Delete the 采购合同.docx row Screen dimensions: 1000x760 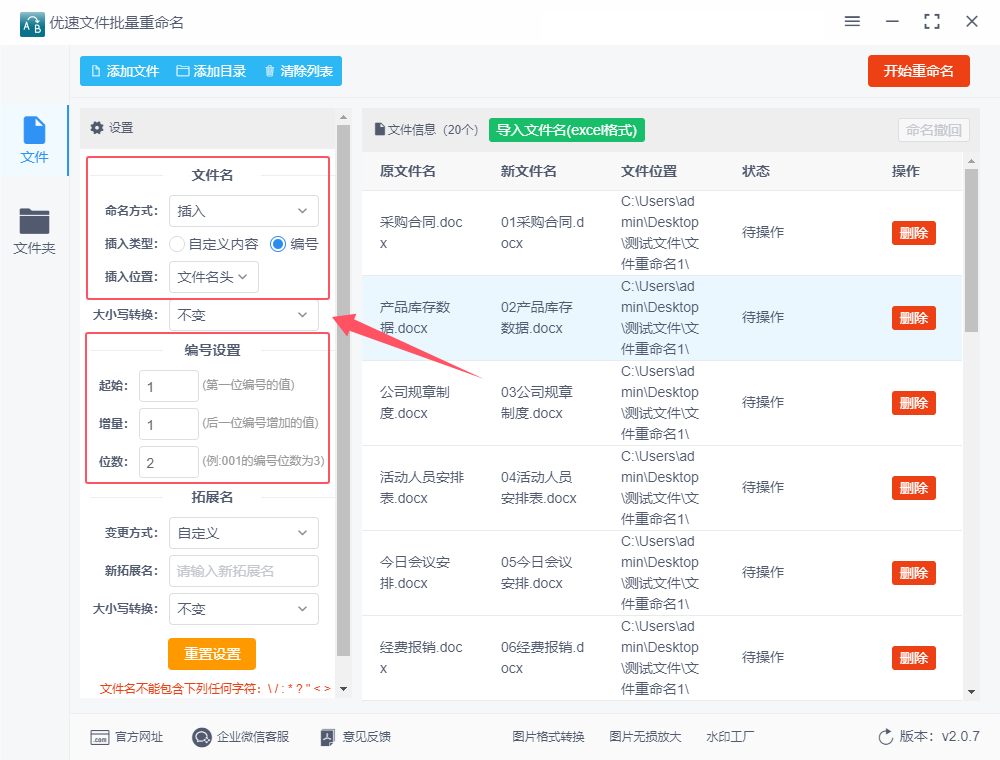click(x=913, y=233)
